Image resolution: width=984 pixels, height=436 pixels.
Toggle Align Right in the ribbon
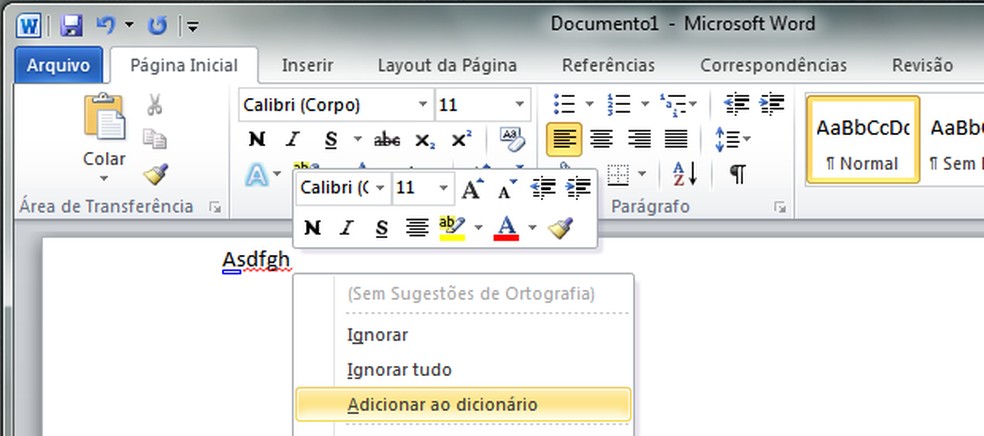coord(639,139)
